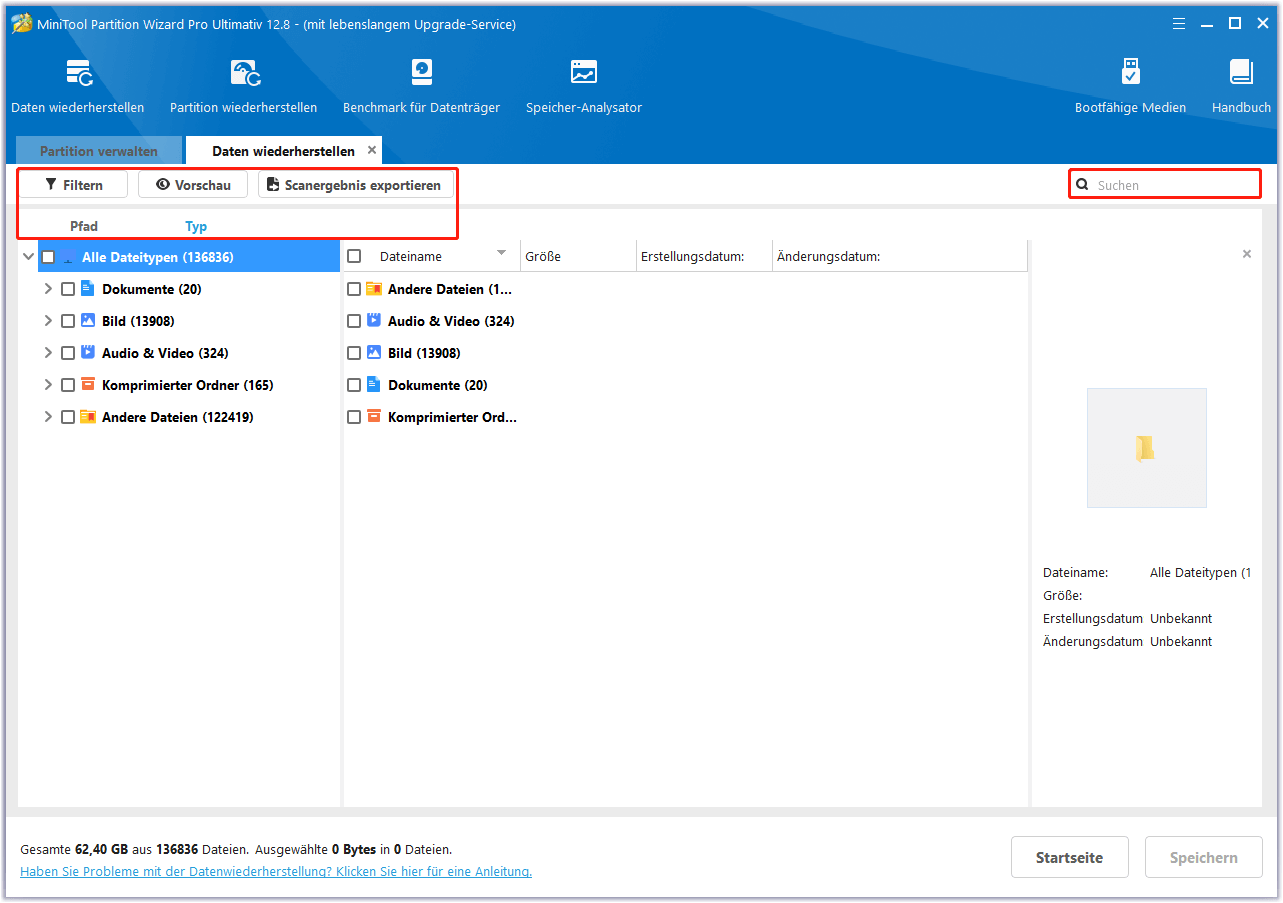Click the Speichern button
1283x903 pixels.
(x=1203, y=857)
